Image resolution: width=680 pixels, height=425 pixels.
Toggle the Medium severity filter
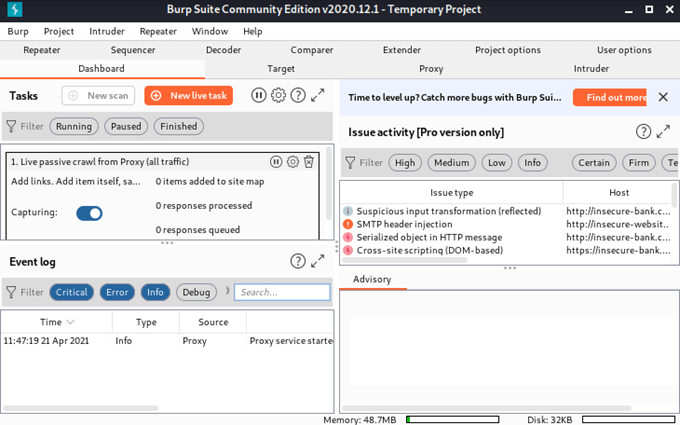[x=451, y=163]
